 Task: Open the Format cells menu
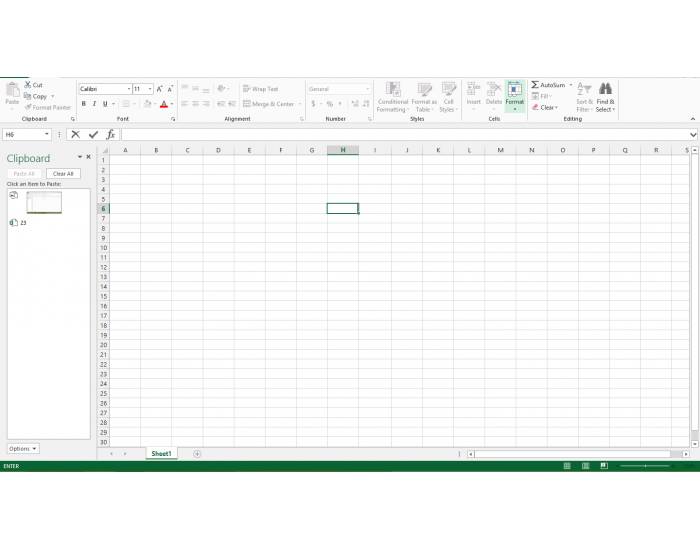point(515,96)
